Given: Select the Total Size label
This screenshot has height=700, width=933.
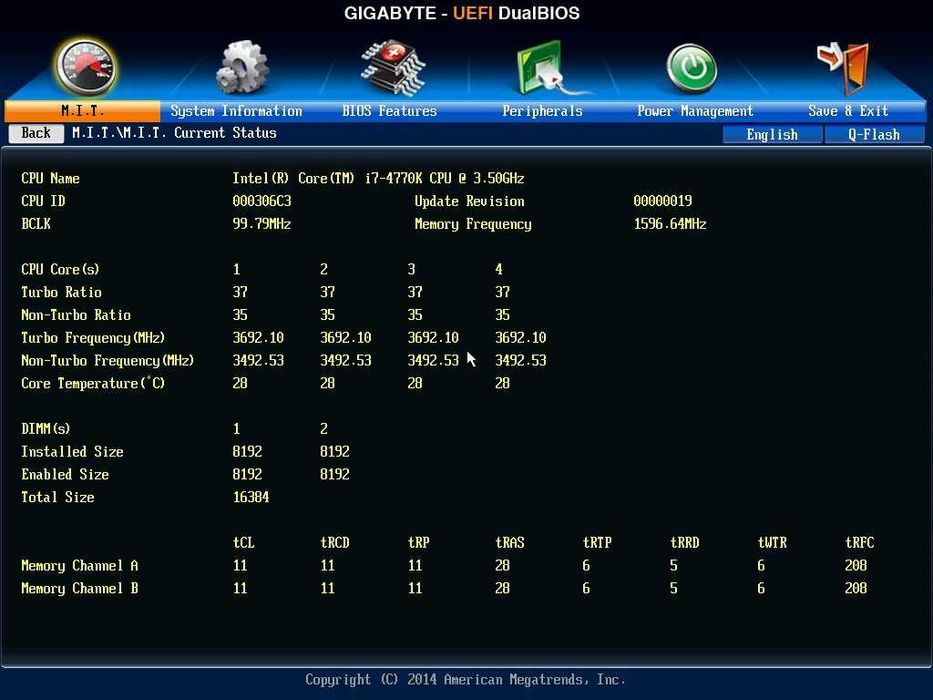Looking at the screenshot, I should pyautogui.click(x=58, y=497).
